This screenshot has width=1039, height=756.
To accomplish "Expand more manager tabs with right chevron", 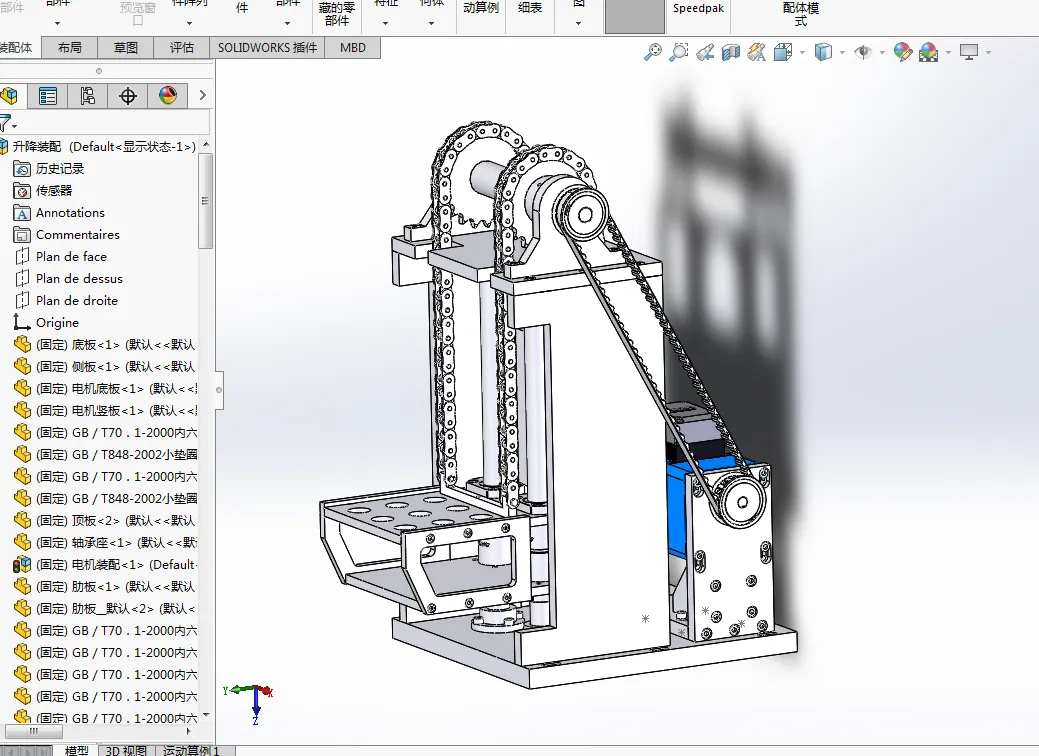I will click(203, 96).
